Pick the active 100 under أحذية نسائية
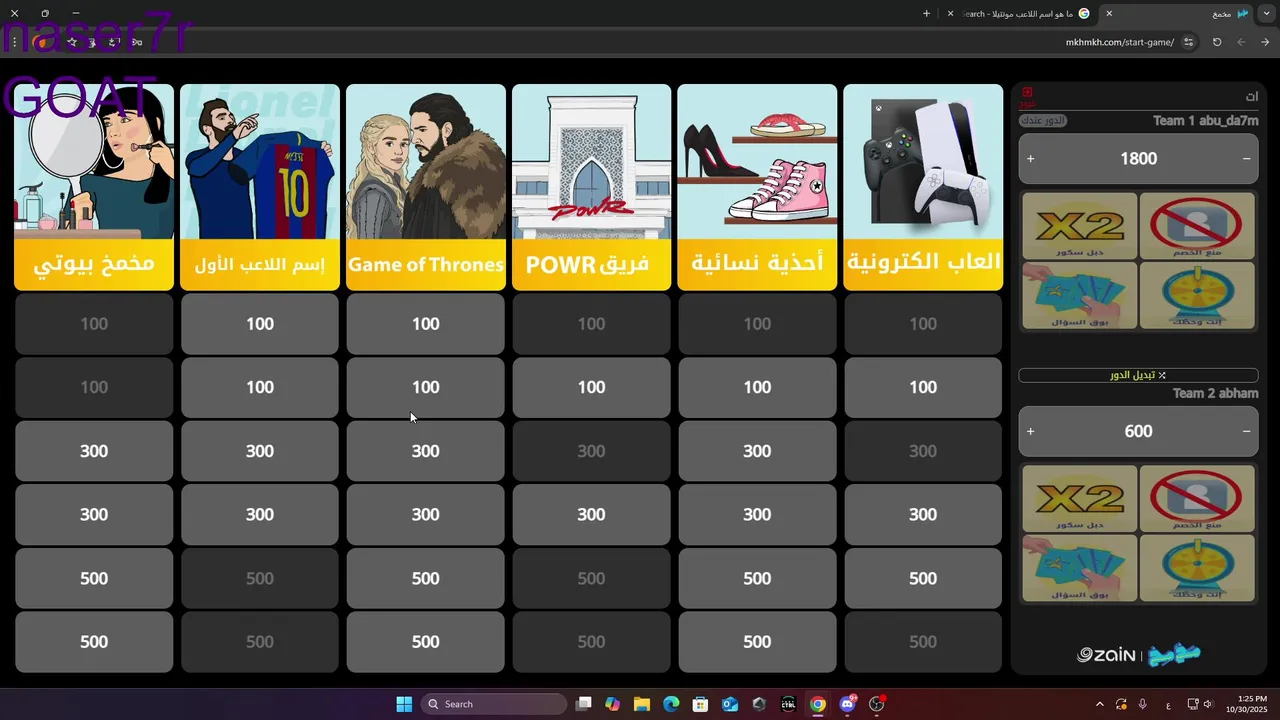Image resolution: width=1280 pixels, height=720 pixels. (x=757, y=387)
